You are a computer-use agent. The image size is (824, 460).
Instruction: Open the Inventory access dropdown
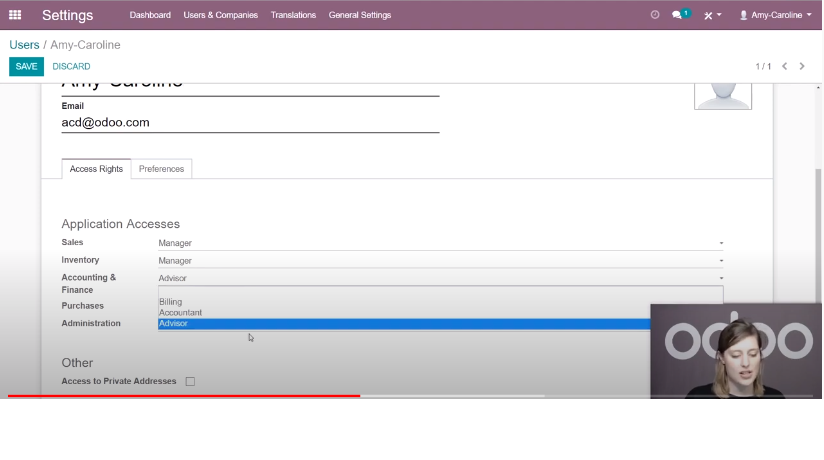point(441,261)
